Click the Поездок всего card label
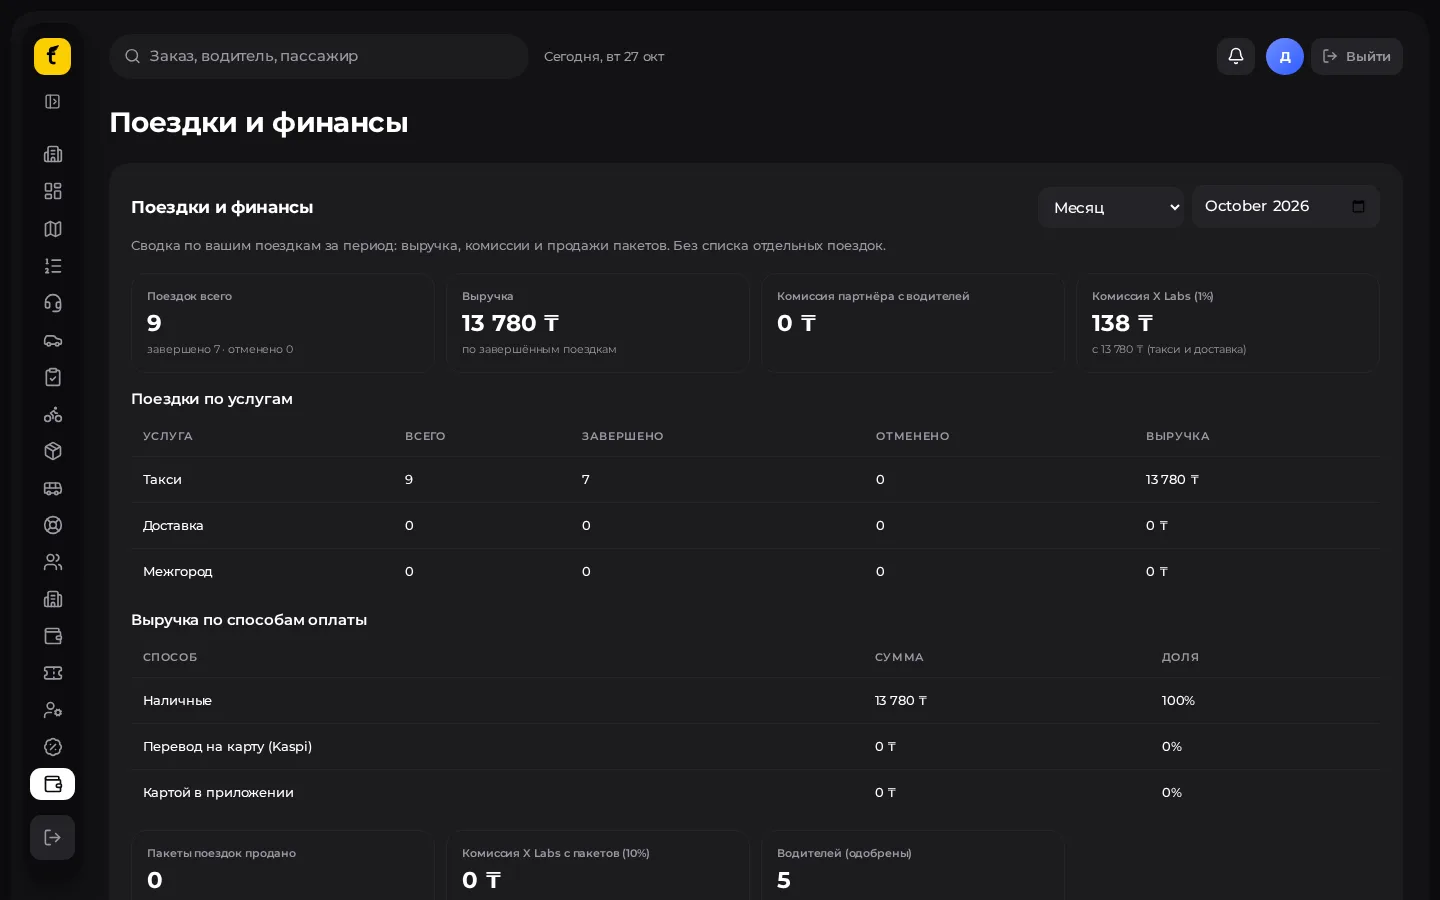Screen dimensions: 1440x900 189,296
